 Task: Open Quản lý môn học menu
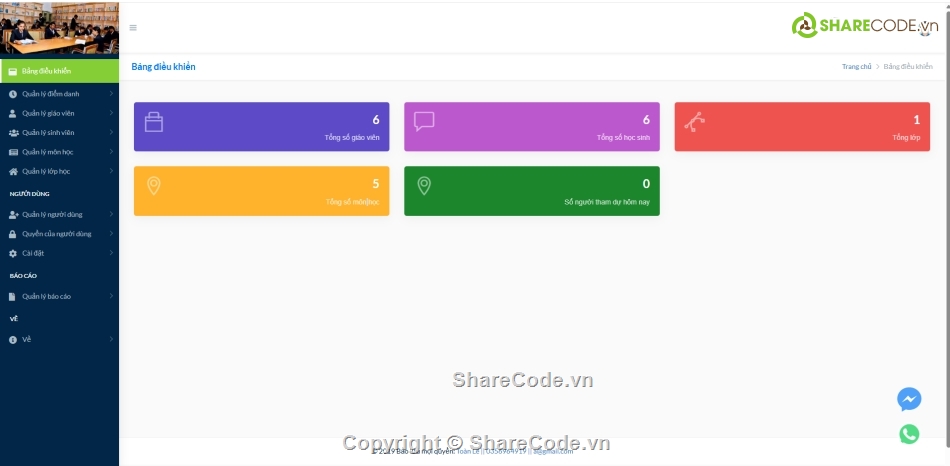[47, 152]
